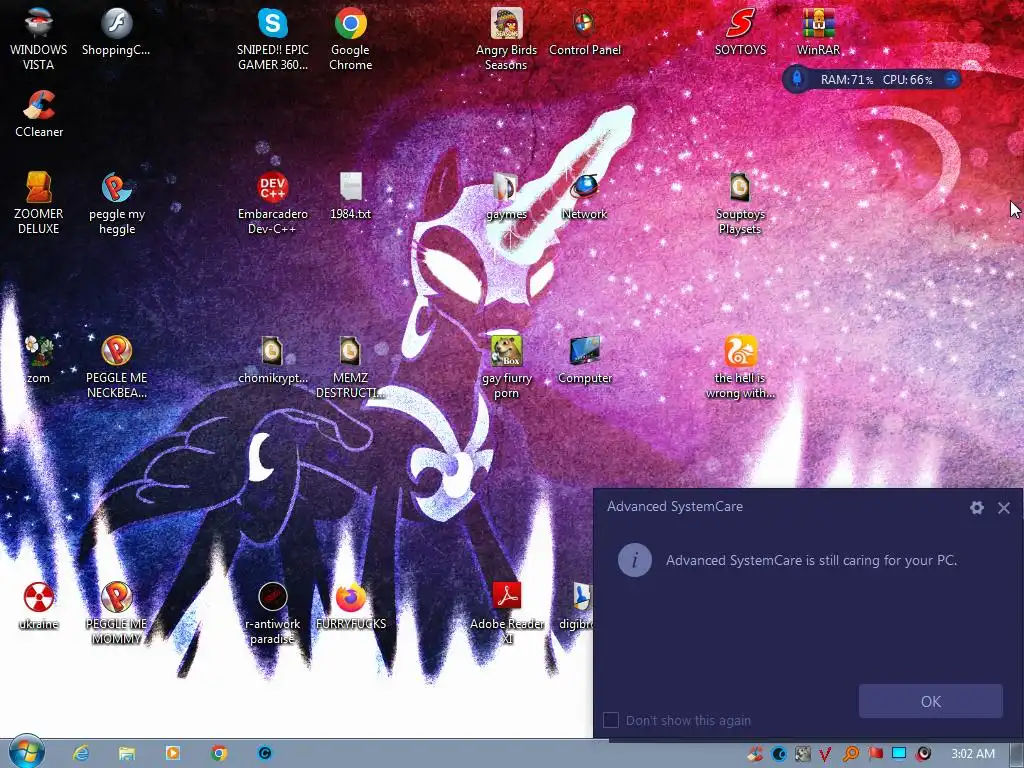Image resolution: width=1024 pixels, height=768 pixels.
Task: Click the monitor network tray icon
Action: [899, 753]
